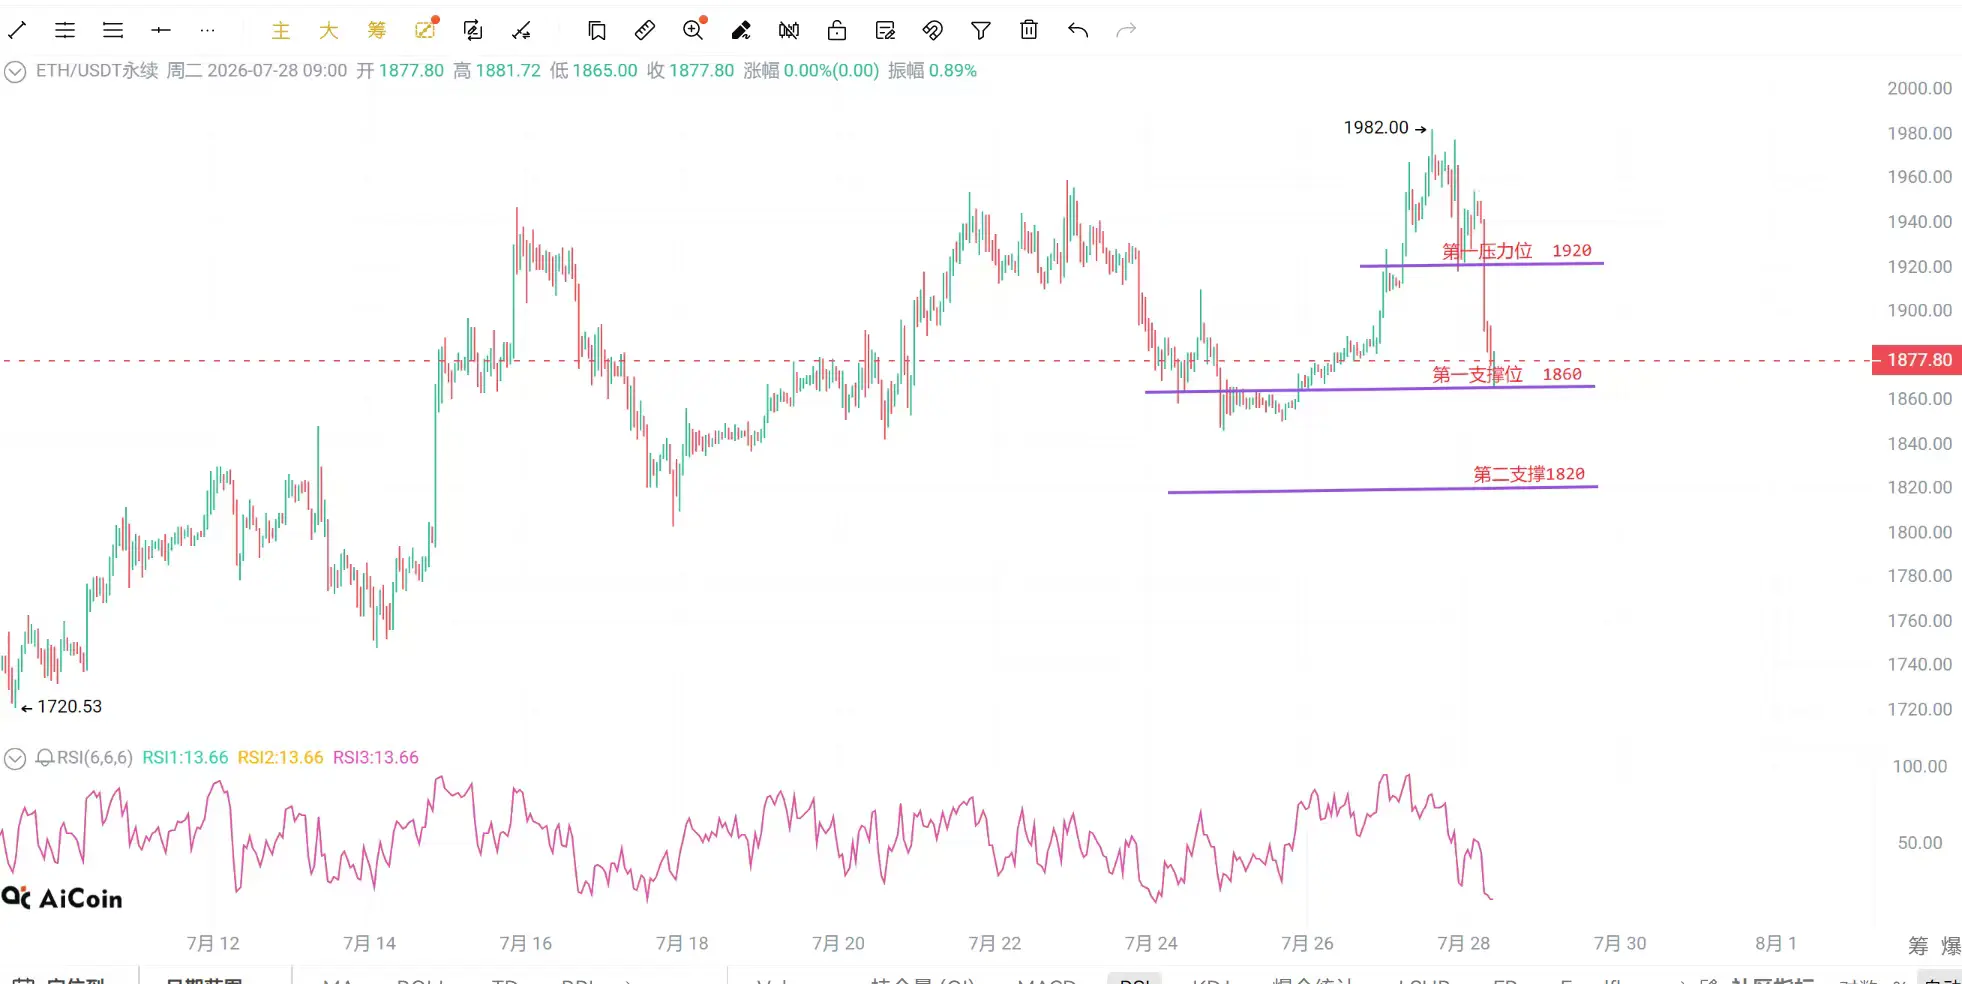The image size is (1962, 984).
Task: Click the yellow 大 indicator button
Action: click(329, 31)
